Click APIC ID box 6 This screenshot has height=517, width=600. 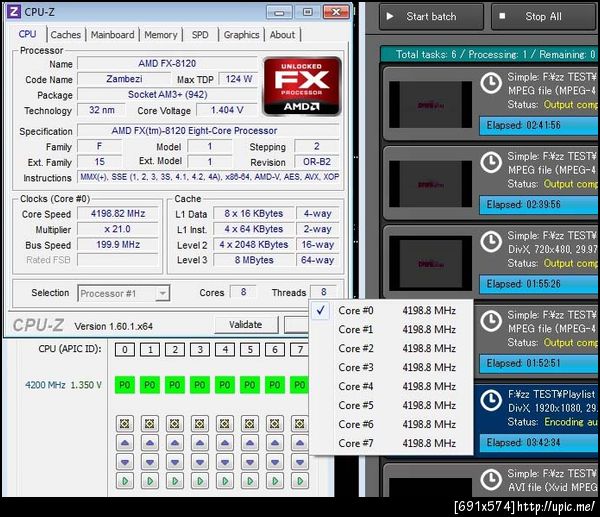click(275, 349)
